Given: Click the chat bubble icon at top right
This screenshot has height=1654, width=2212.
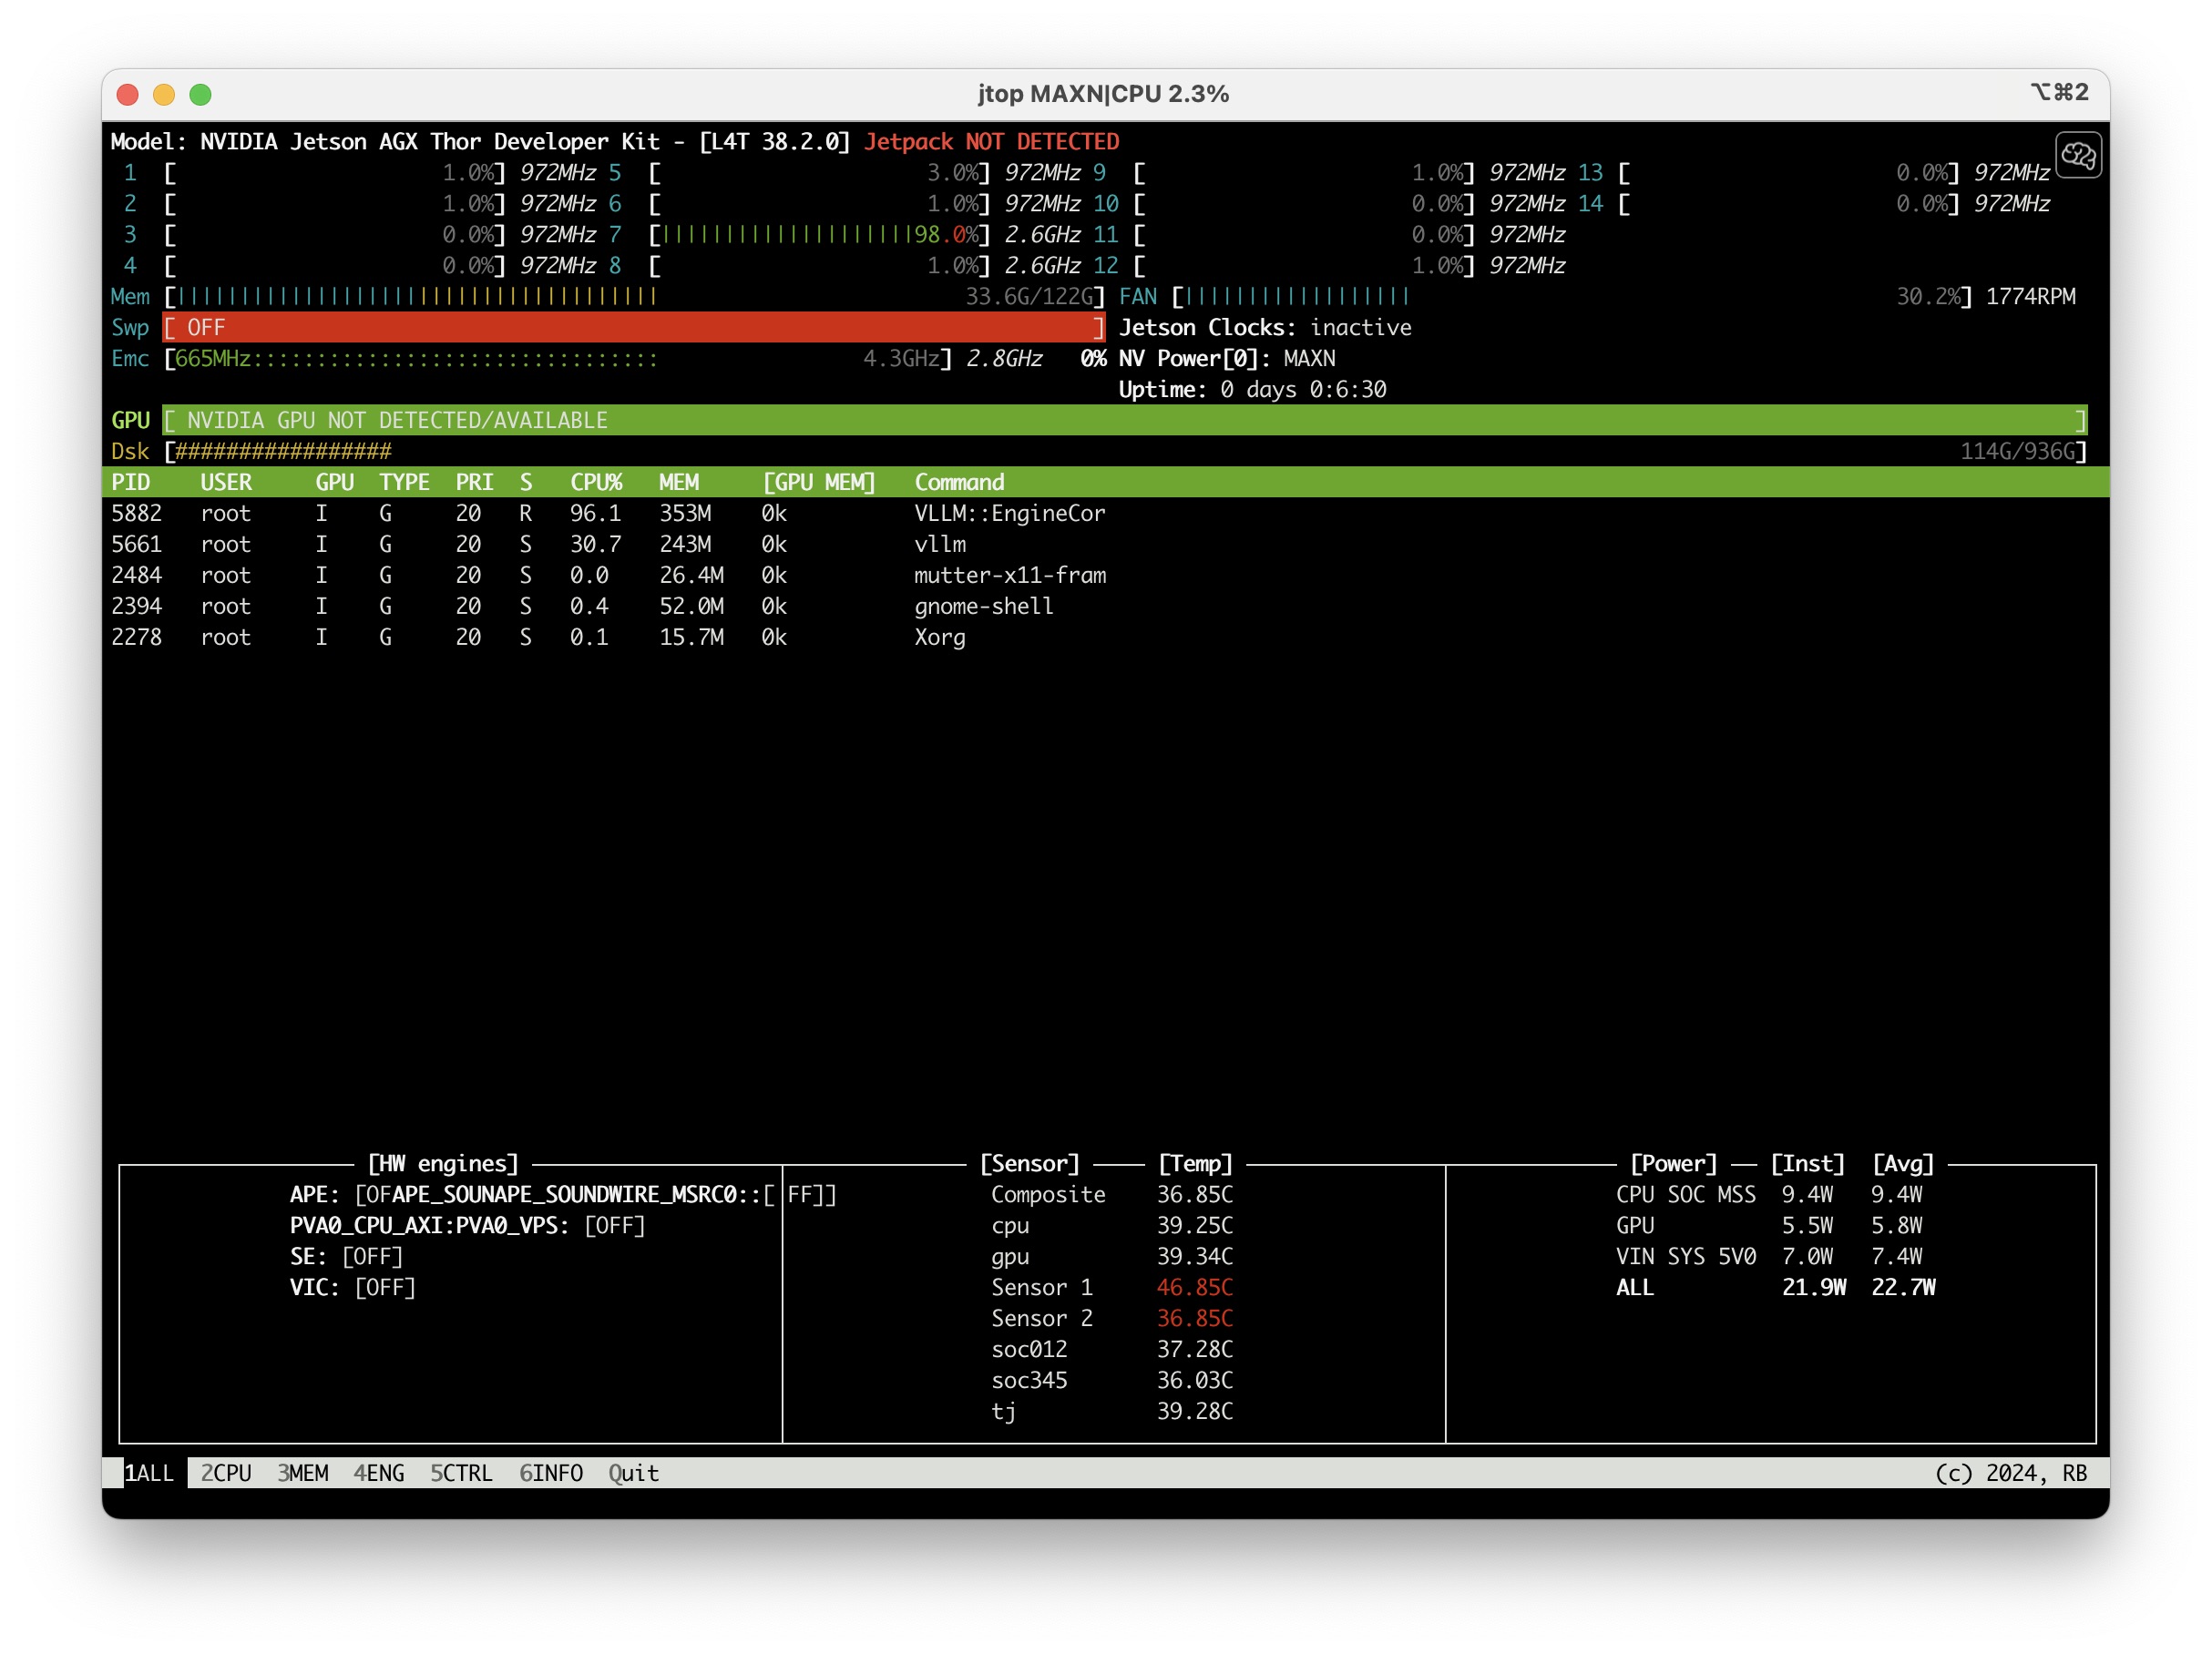Looking at the screenshot, I should click(x=2077, y=155).
